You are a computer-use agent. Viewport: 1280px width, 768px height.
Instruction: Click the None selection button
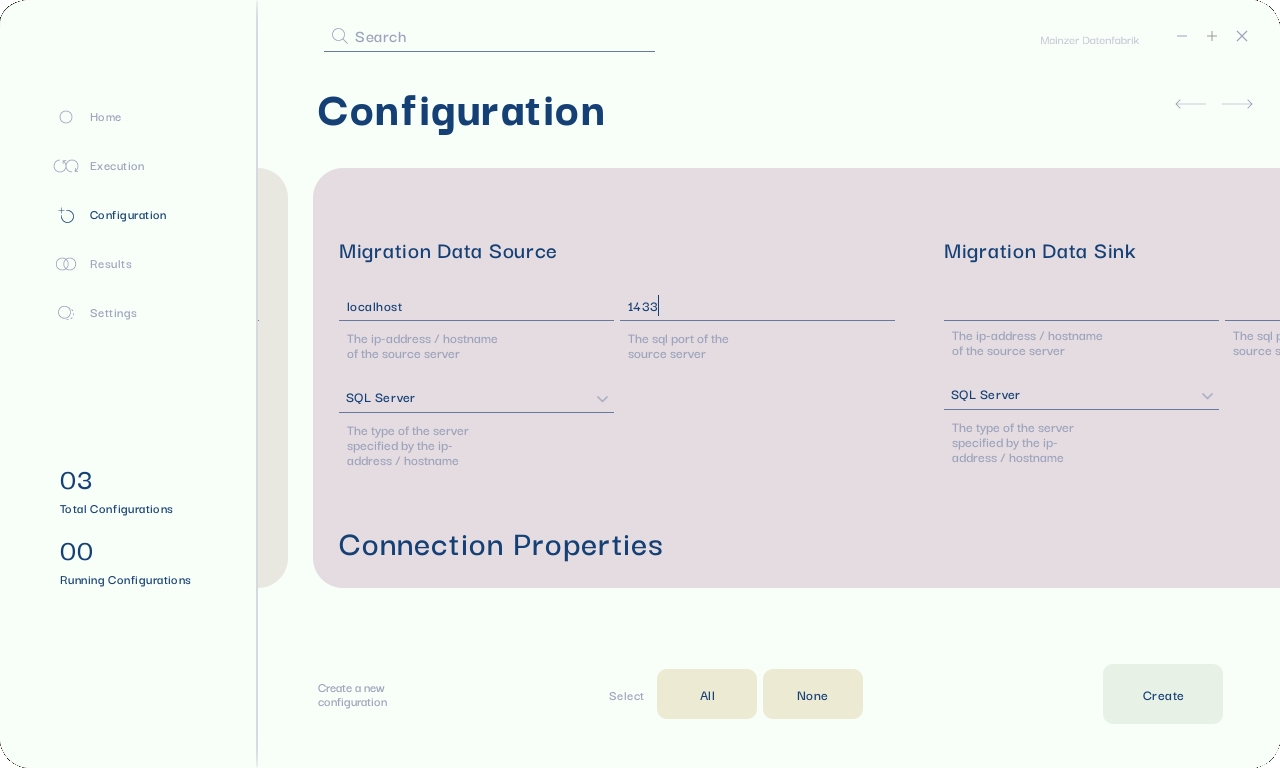[813, 694]
